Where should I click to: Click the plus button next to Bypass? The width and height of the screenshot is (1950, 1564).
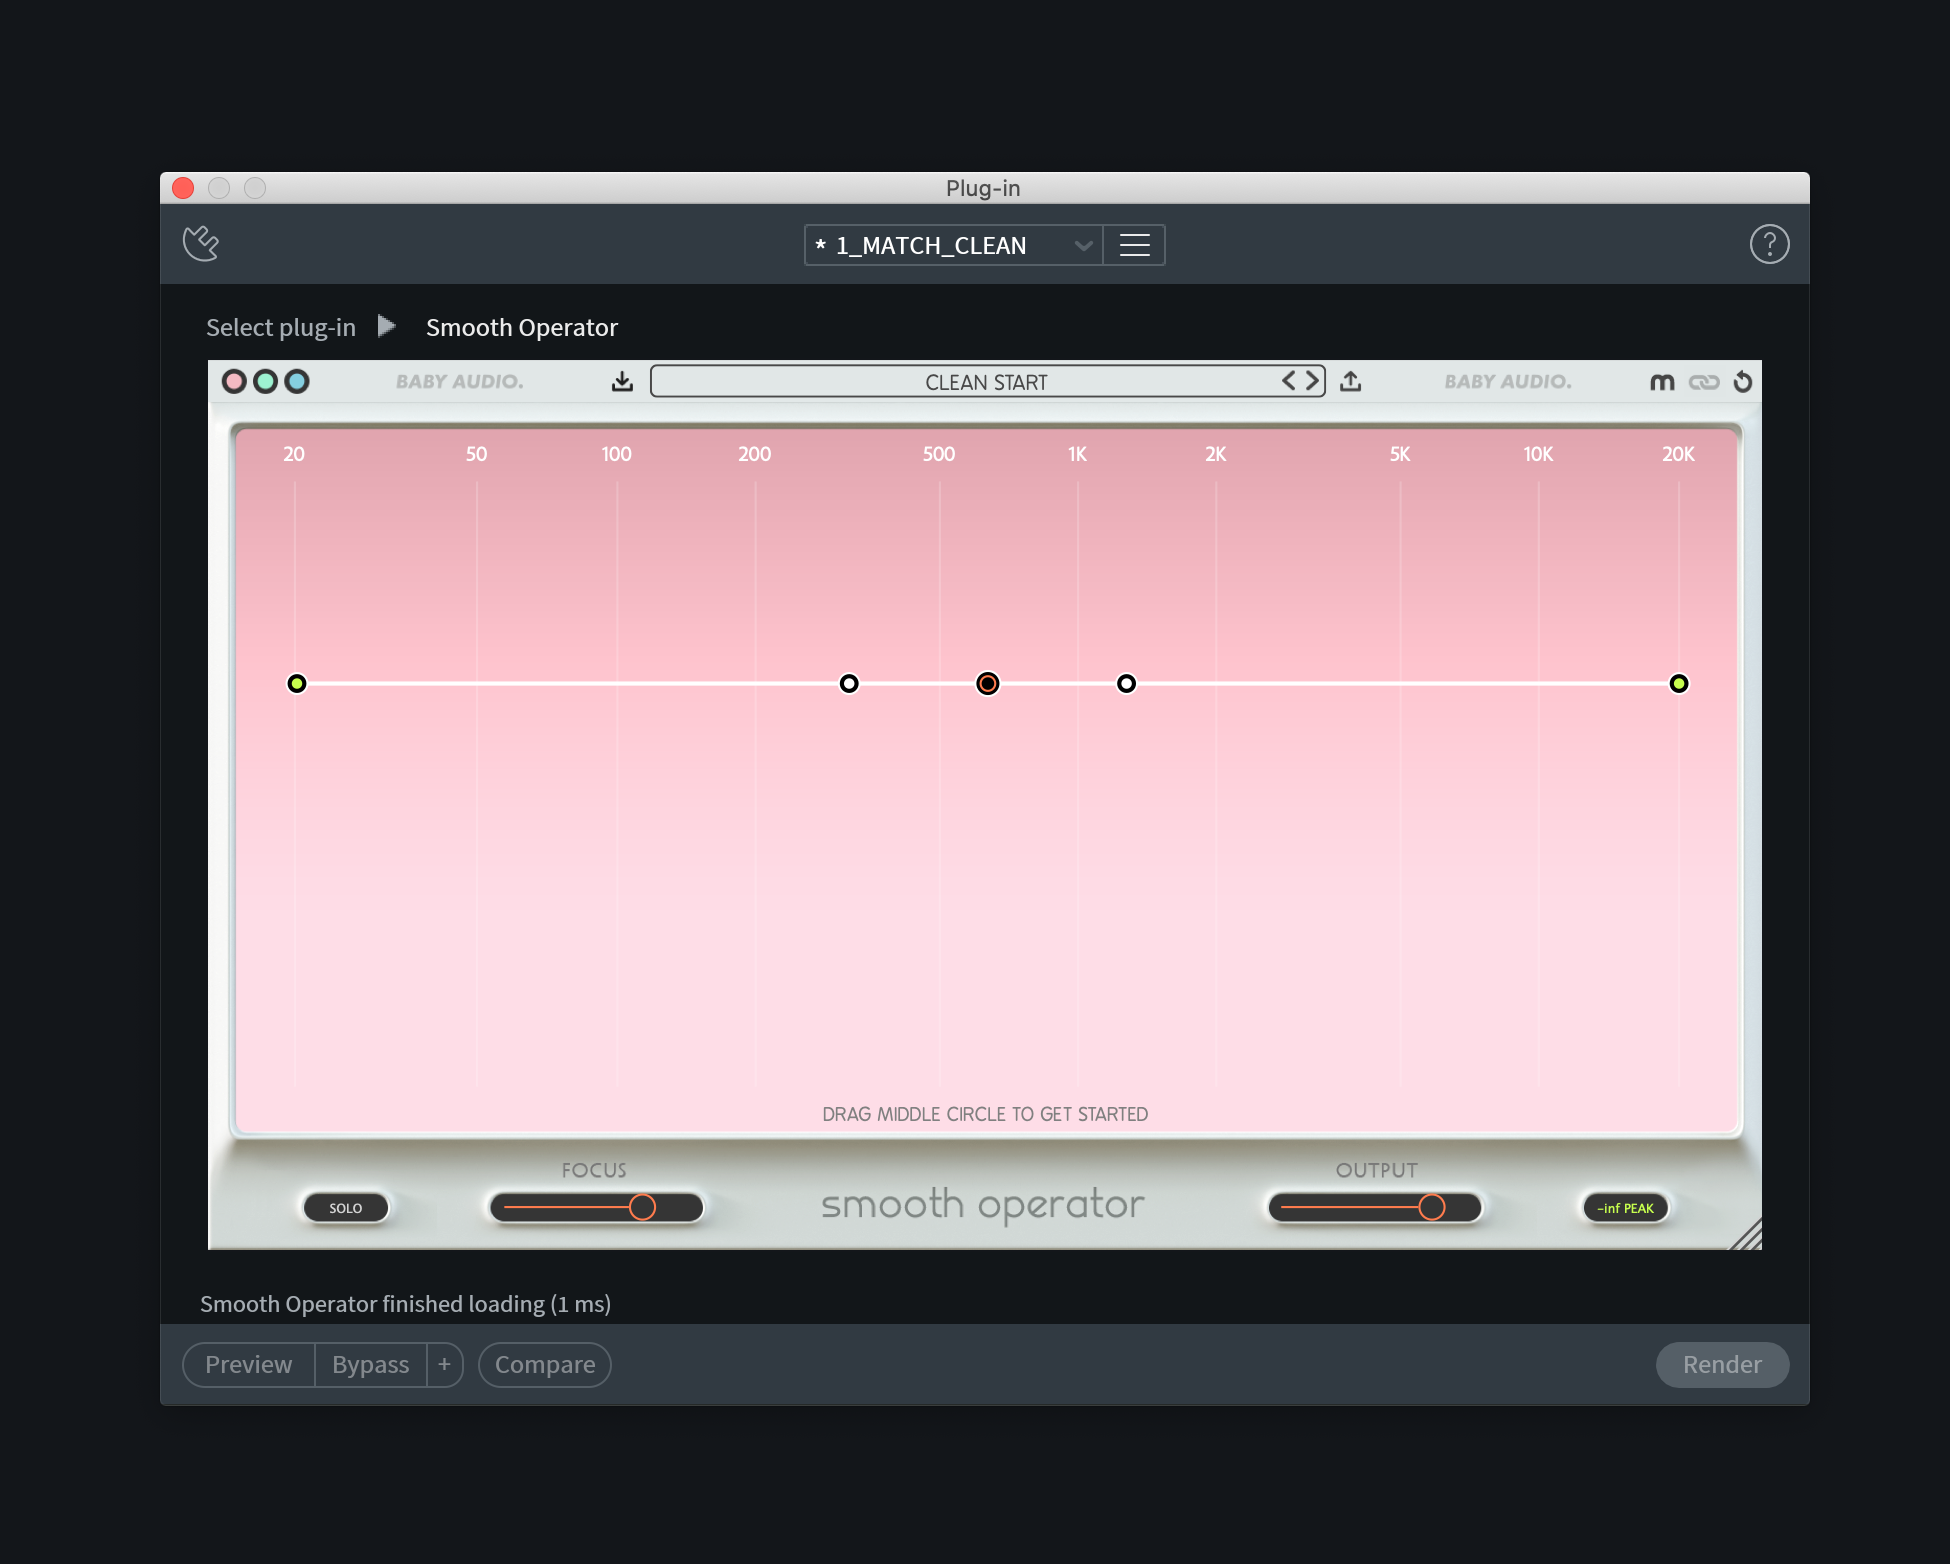tap(445, 1365)
